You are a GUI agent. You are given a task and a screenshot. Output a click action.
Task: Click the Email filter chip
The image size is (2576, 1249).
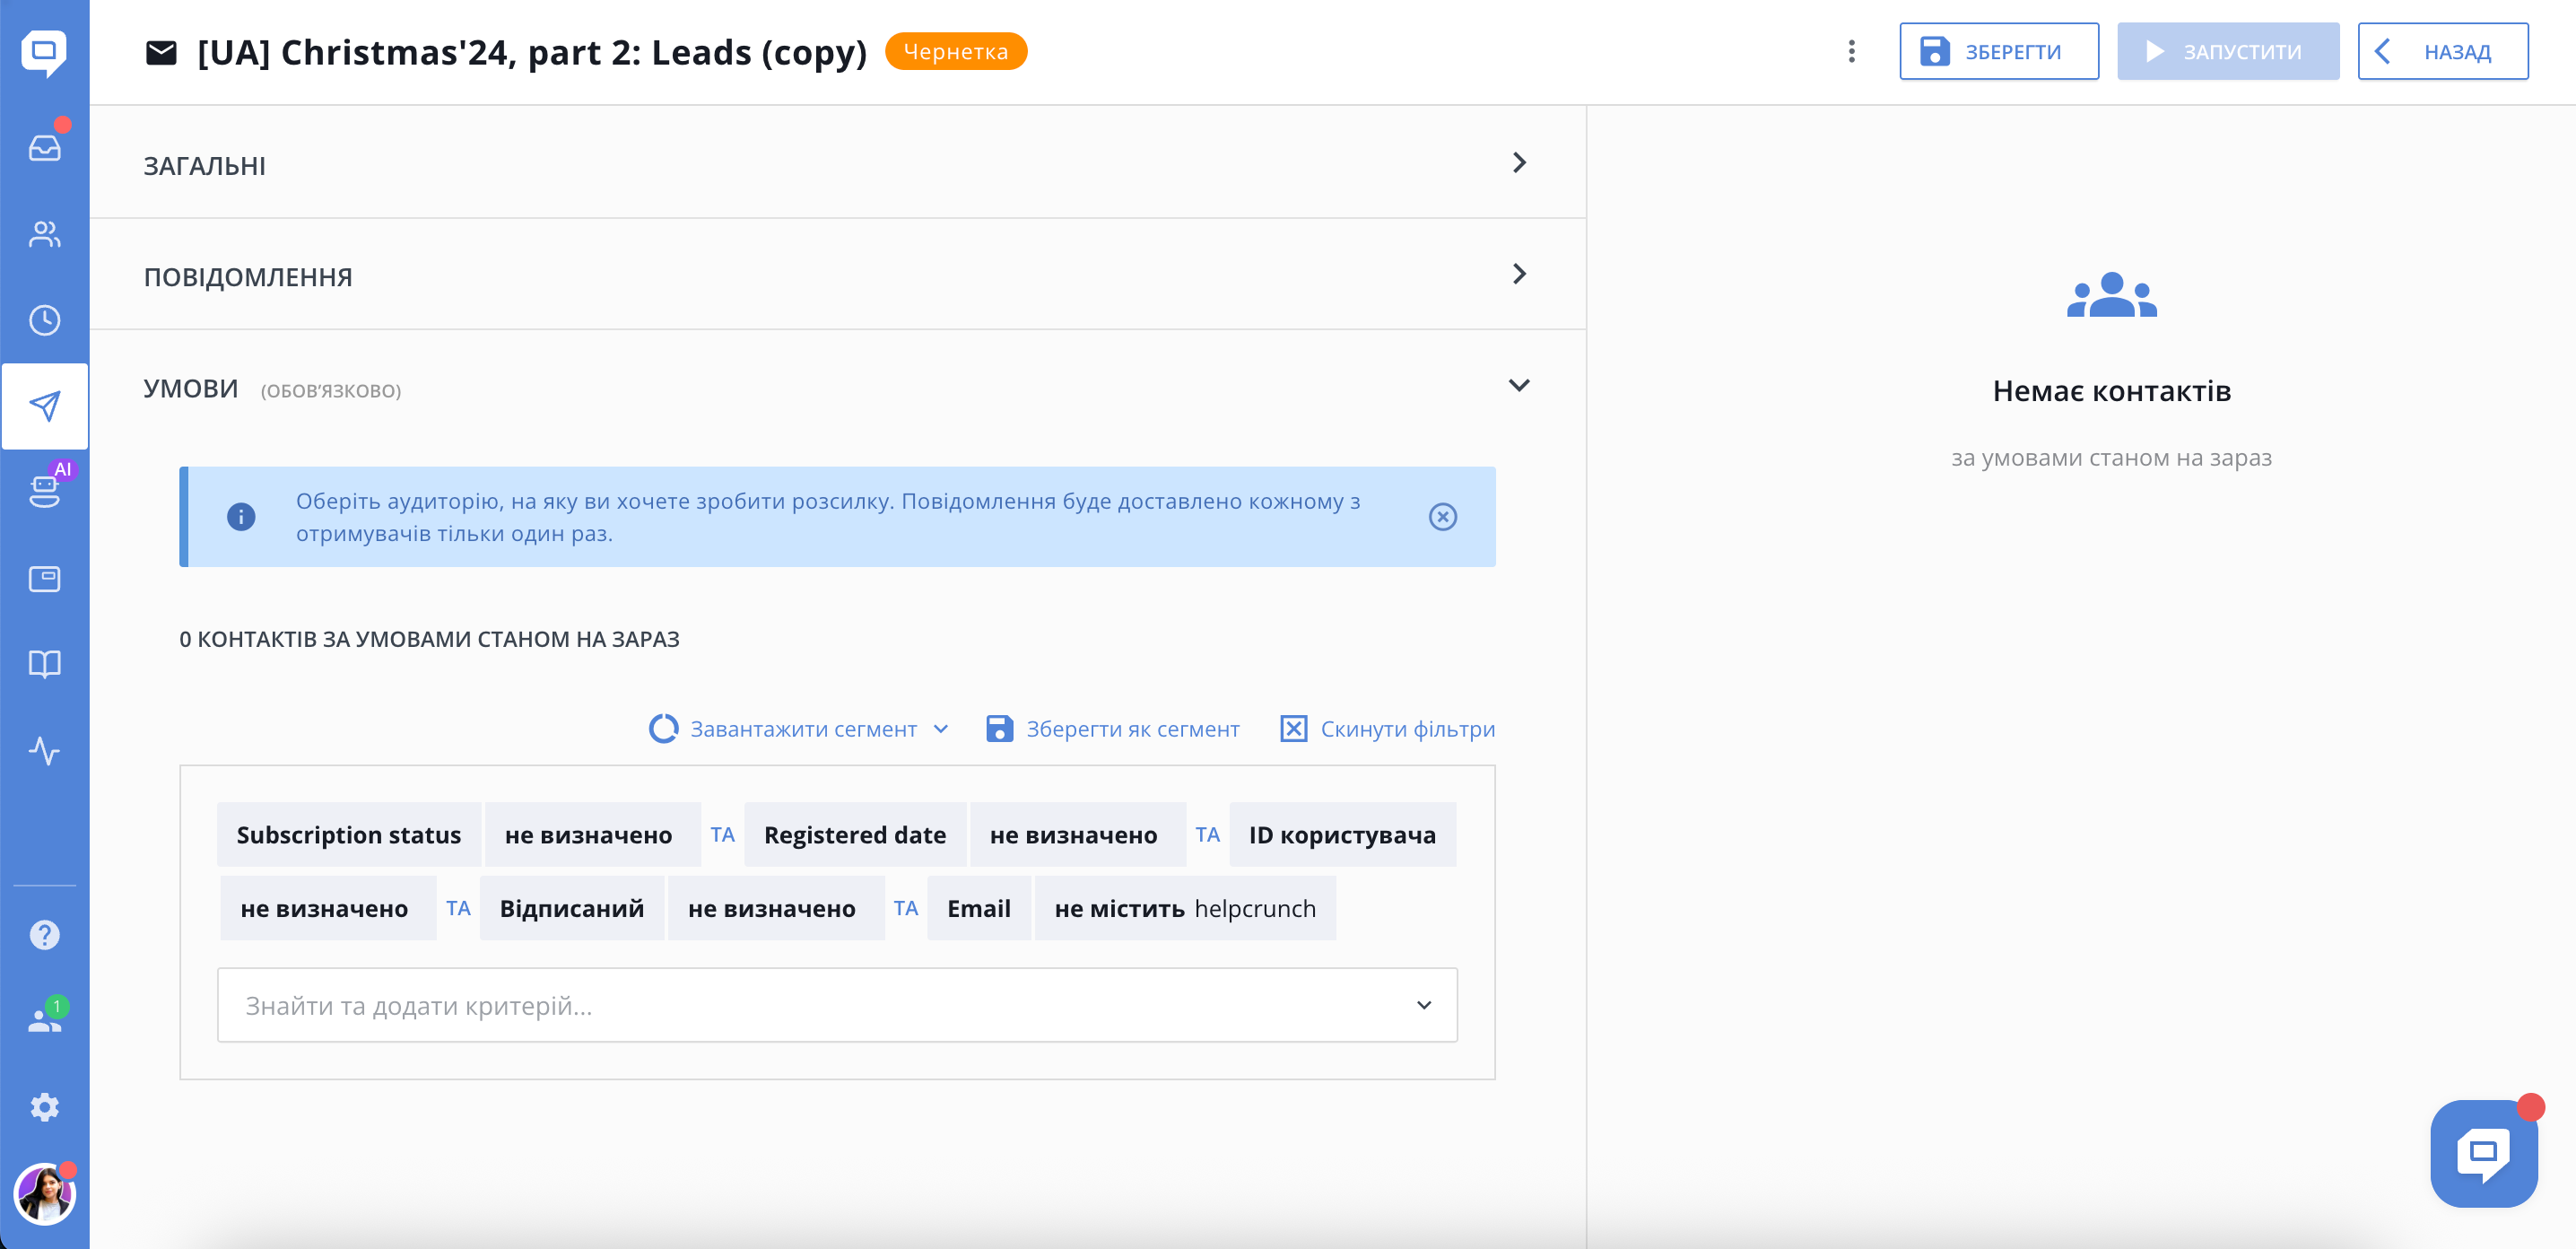coord(979,909)
